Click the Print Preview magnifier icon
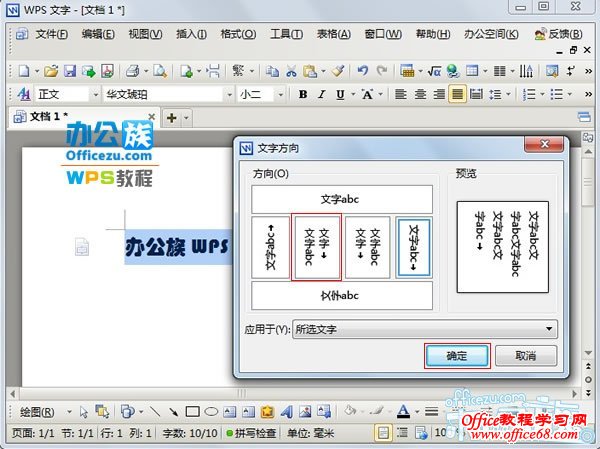The height and width of the screenshot is (449, 600). pyautogui.click(x=160, y=71)
